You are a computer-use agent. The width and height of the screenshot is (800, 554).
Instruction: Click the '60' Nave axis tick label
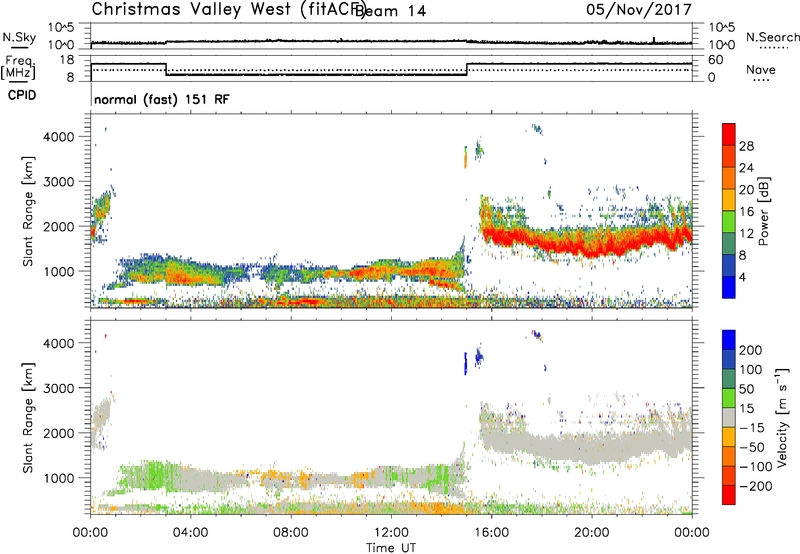(715, 60)
